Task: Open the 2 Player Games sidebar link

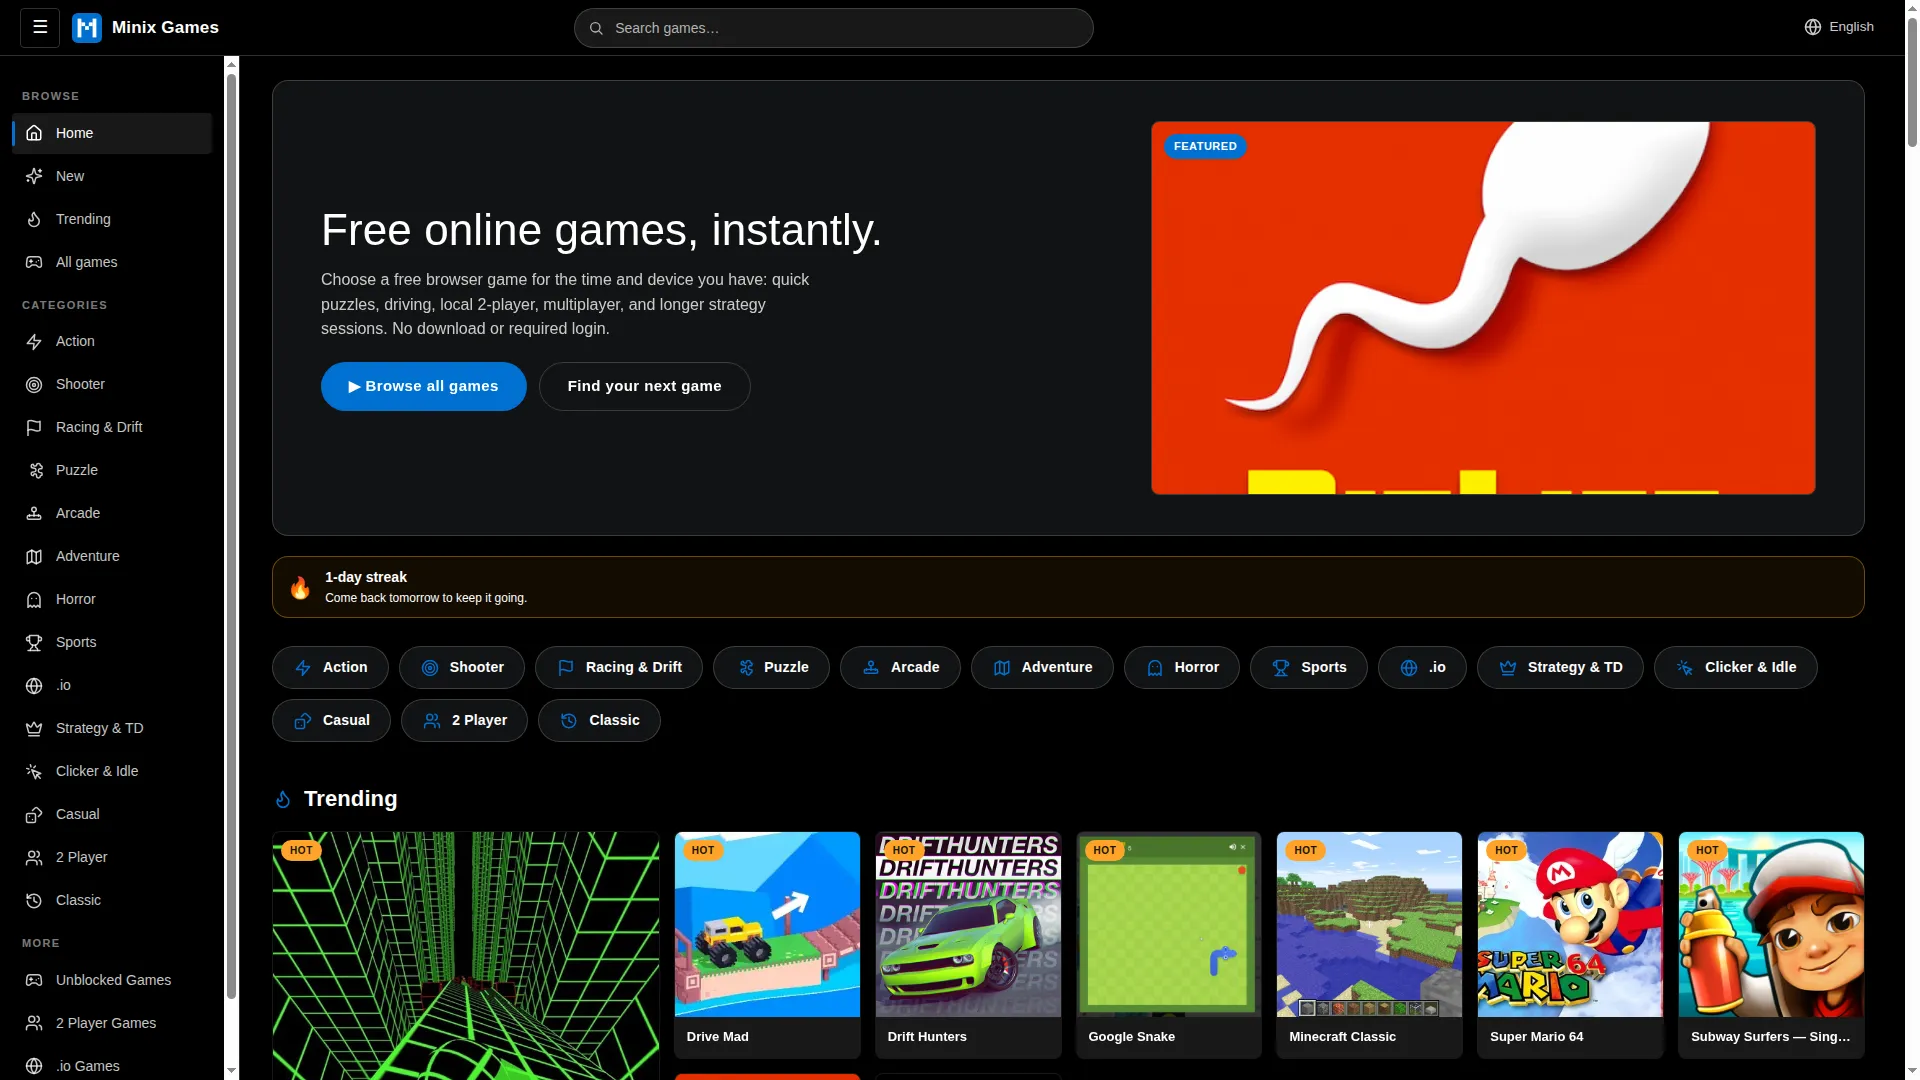Action: 112,1023
